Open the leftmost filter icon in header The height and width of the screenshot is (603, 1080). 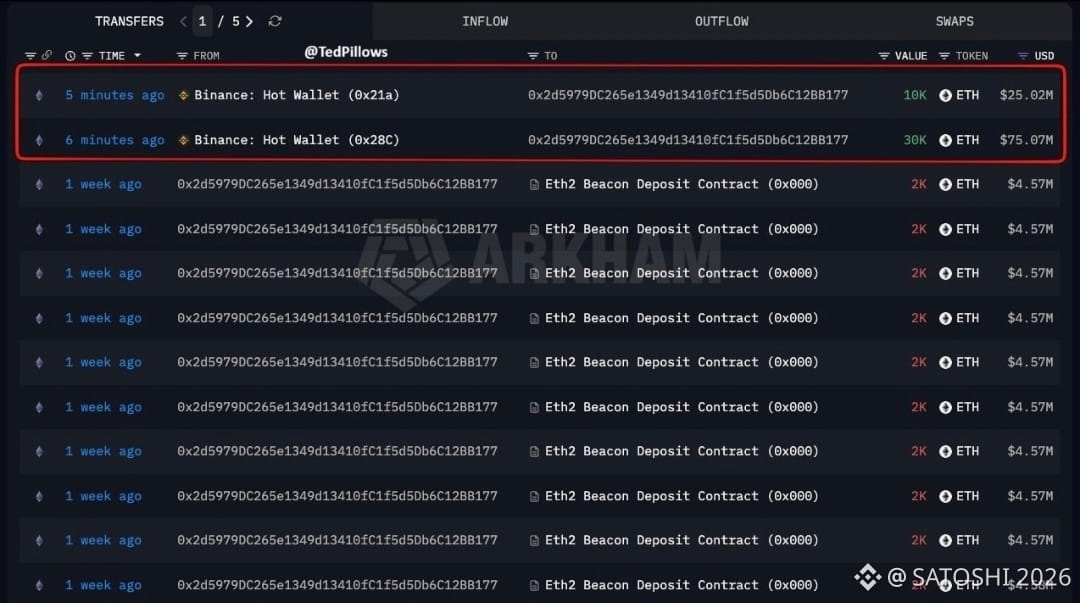30,56
